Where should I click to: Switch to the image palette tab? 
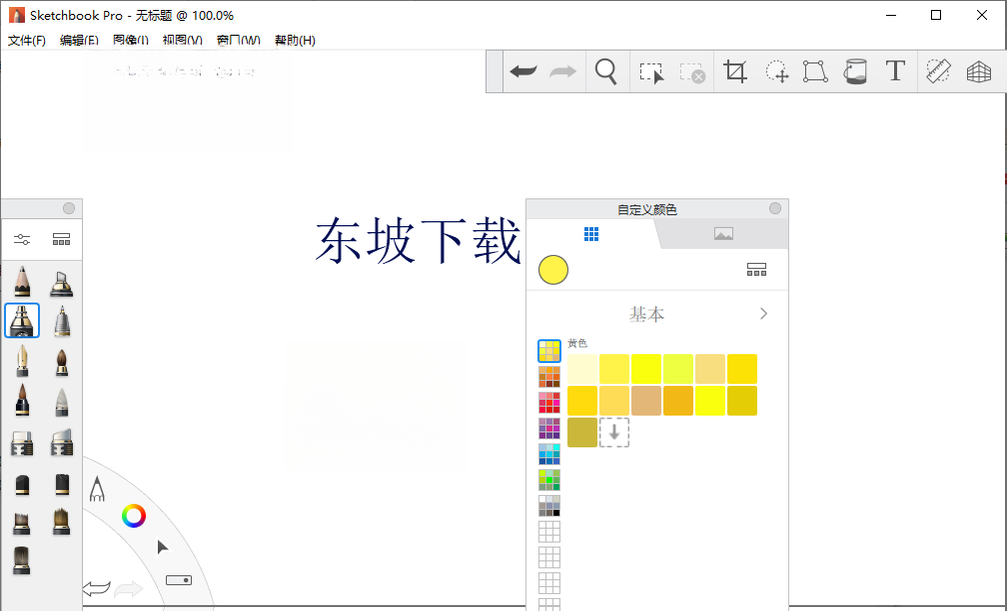coord(723,234)
